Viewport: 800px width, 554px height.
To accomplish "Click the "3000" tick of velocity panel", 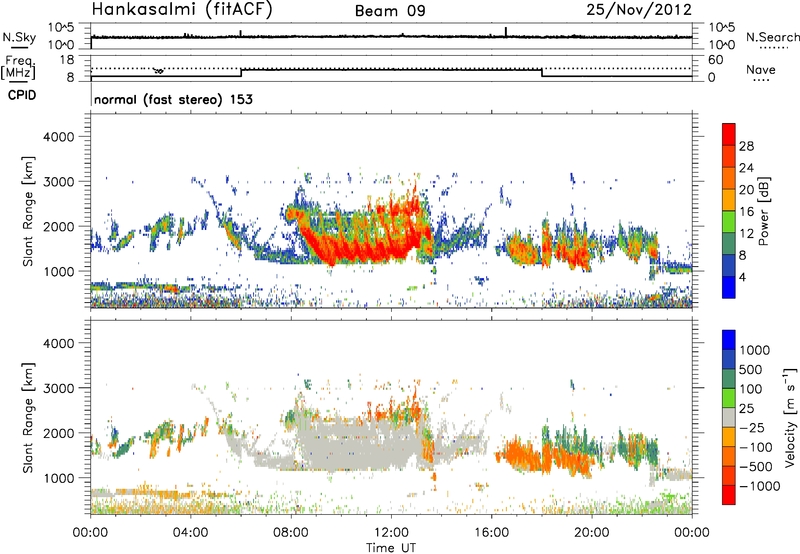I will click(x=59, y=388).
